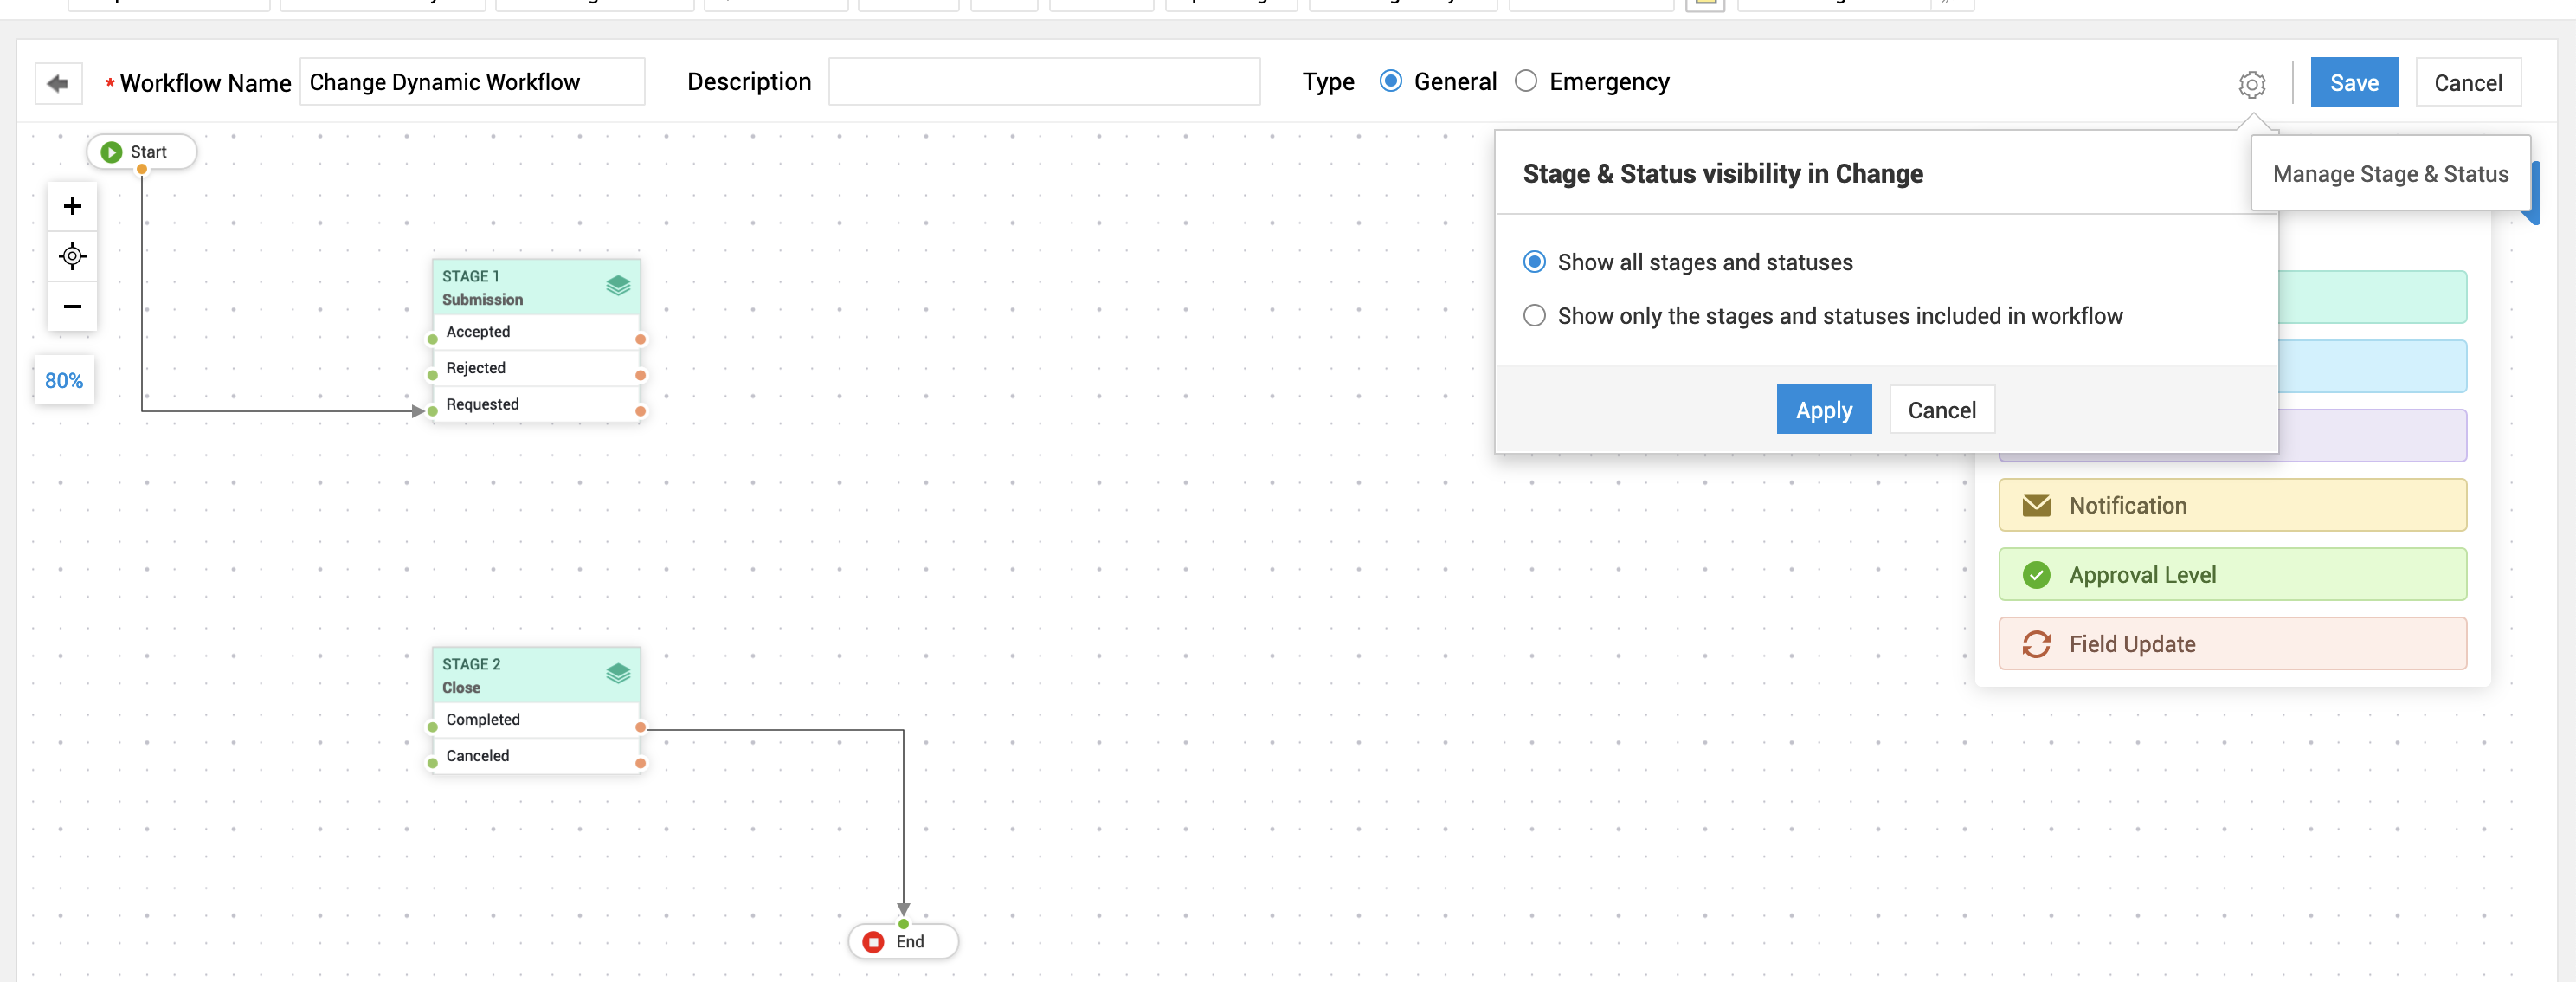The height and width of the screenshot is (982, 2576).
Task: Save the workflow
Action: (x=2353, y=83)
